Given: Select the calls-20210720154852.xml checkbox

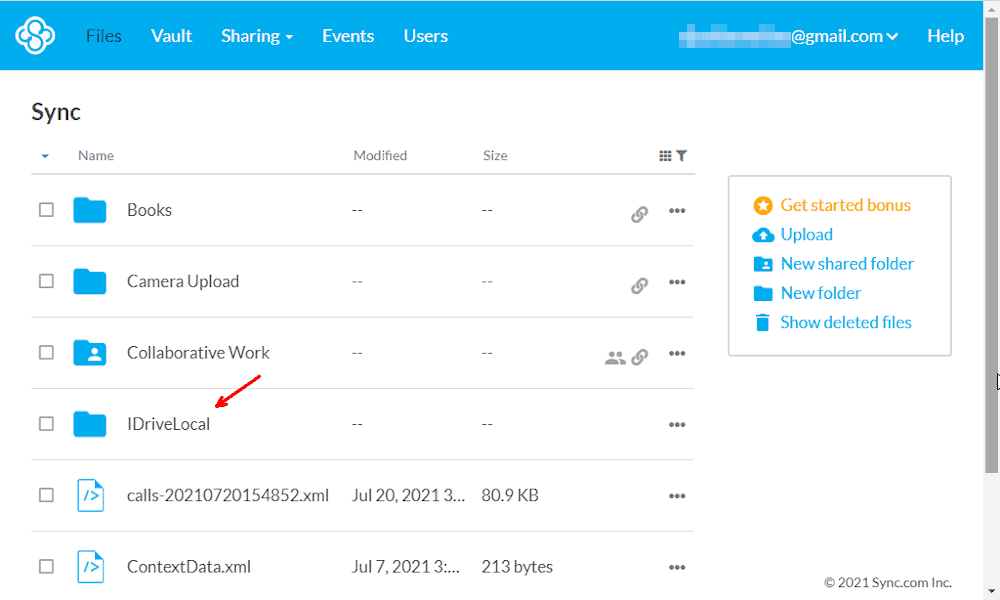Looking at the screenshot, I should coord(46,495).
